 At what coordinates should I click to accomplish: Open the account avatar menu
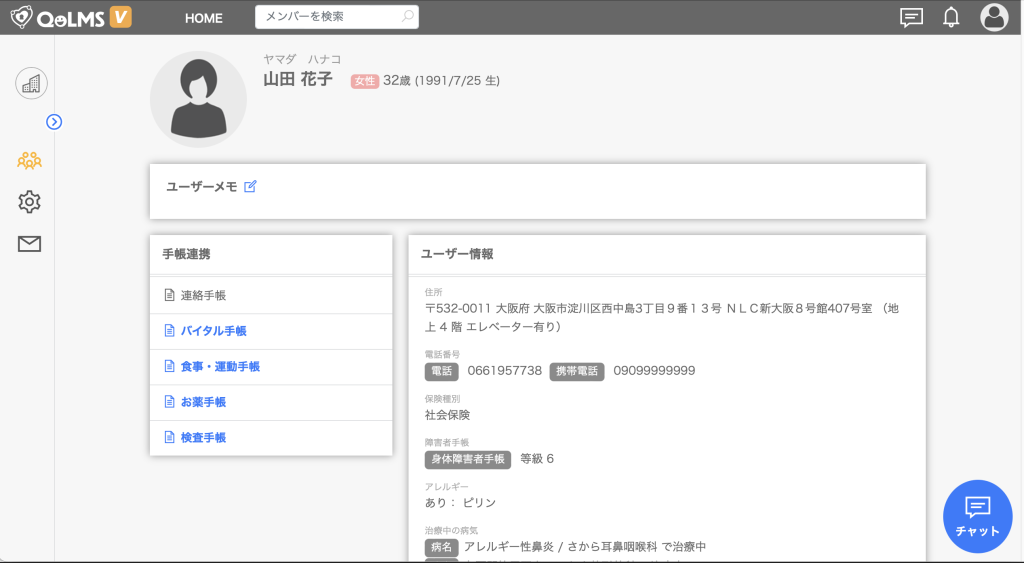click(994, 17)
